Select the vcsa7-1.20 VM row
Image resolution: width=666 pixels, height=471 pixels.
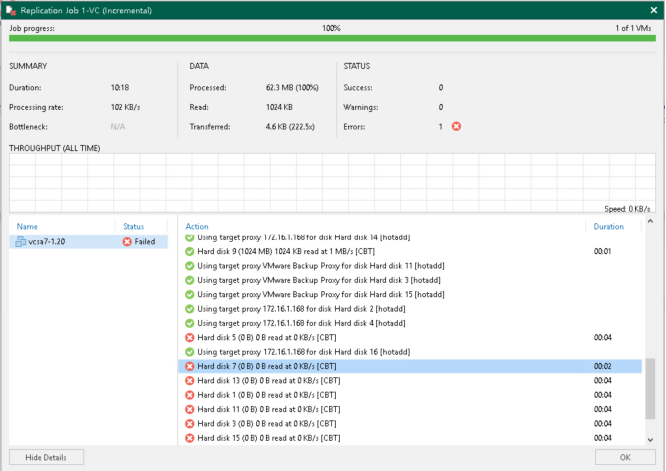point(88,242)
